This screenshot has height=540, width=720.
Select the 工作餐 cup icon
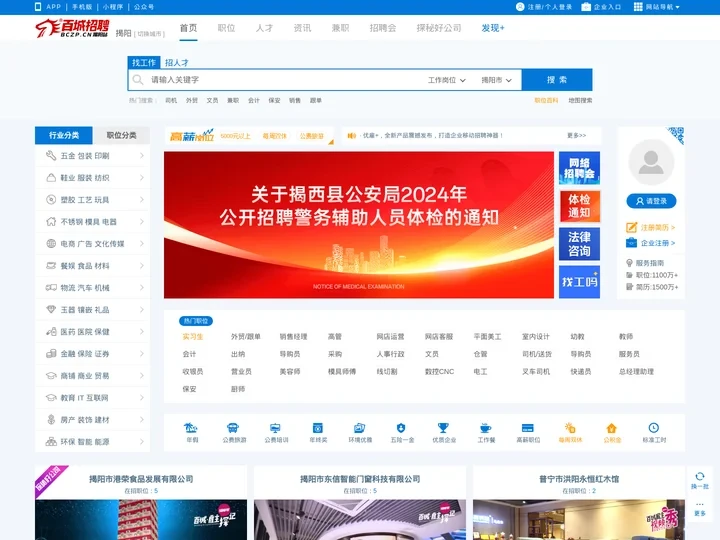(485, 428)
